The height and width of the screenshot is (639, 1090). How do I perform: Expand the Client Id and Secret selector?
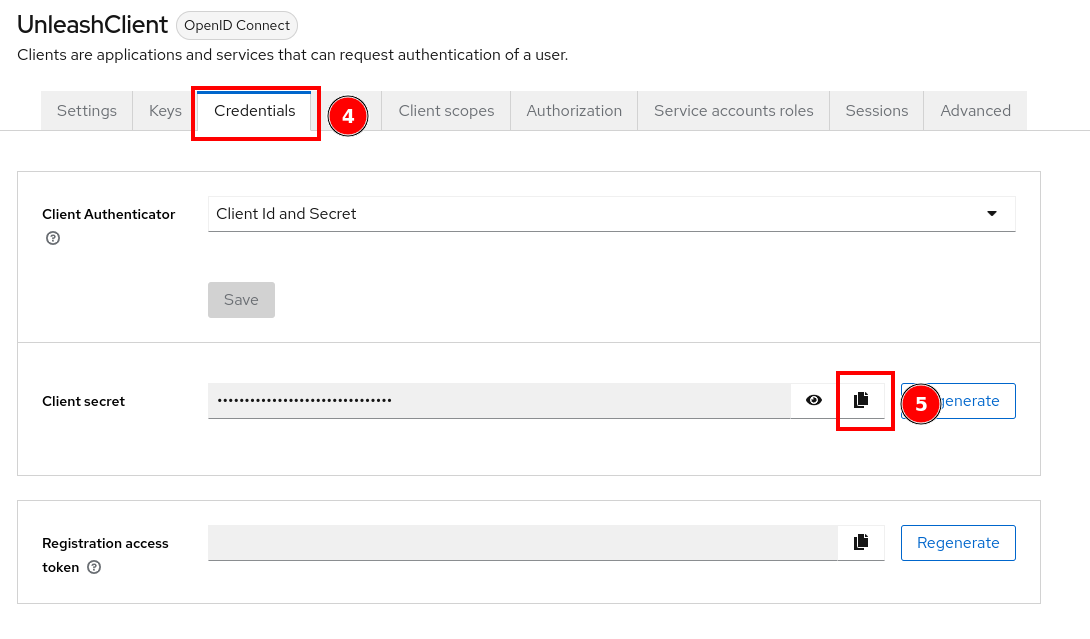(x=991, y=213)
